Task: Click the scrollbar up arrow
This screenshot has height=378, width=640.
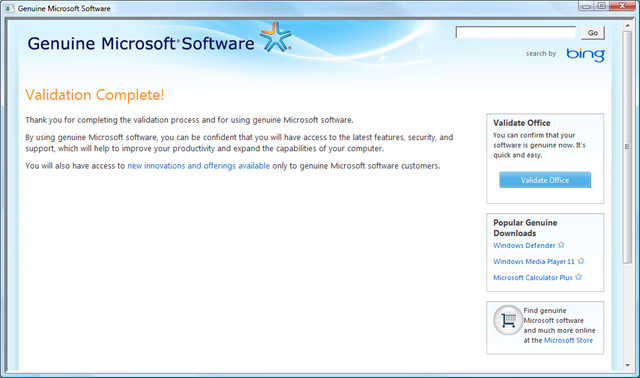Action: point(627,25)
